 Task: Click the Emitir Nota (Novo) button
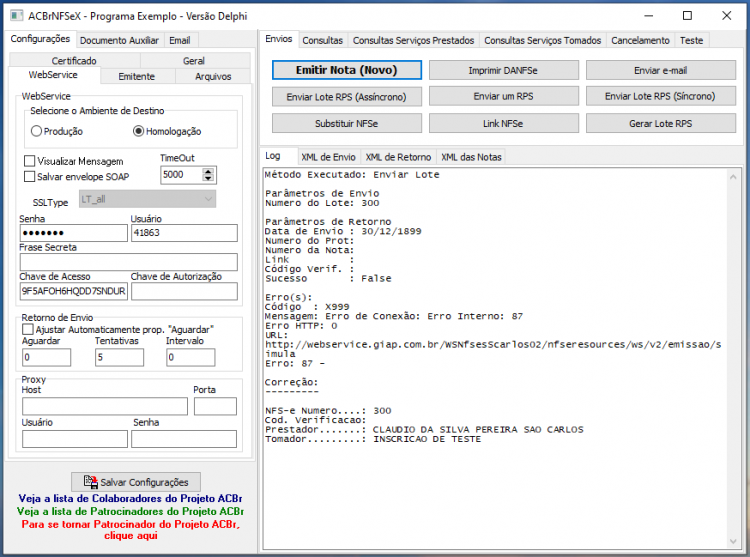click(347, 70)
